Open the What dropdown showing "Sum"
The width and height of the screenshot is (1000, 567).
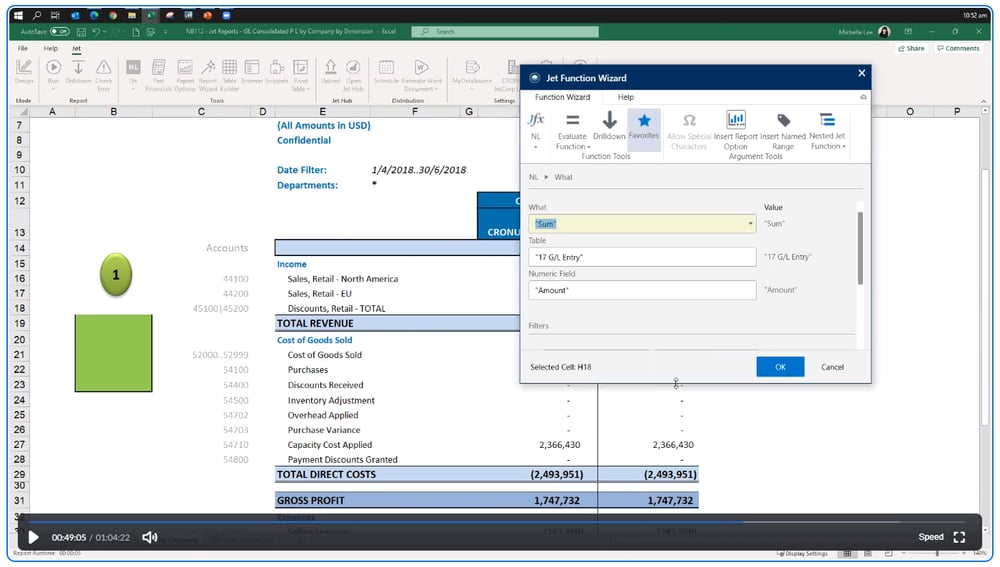click(x=642, y=223)
